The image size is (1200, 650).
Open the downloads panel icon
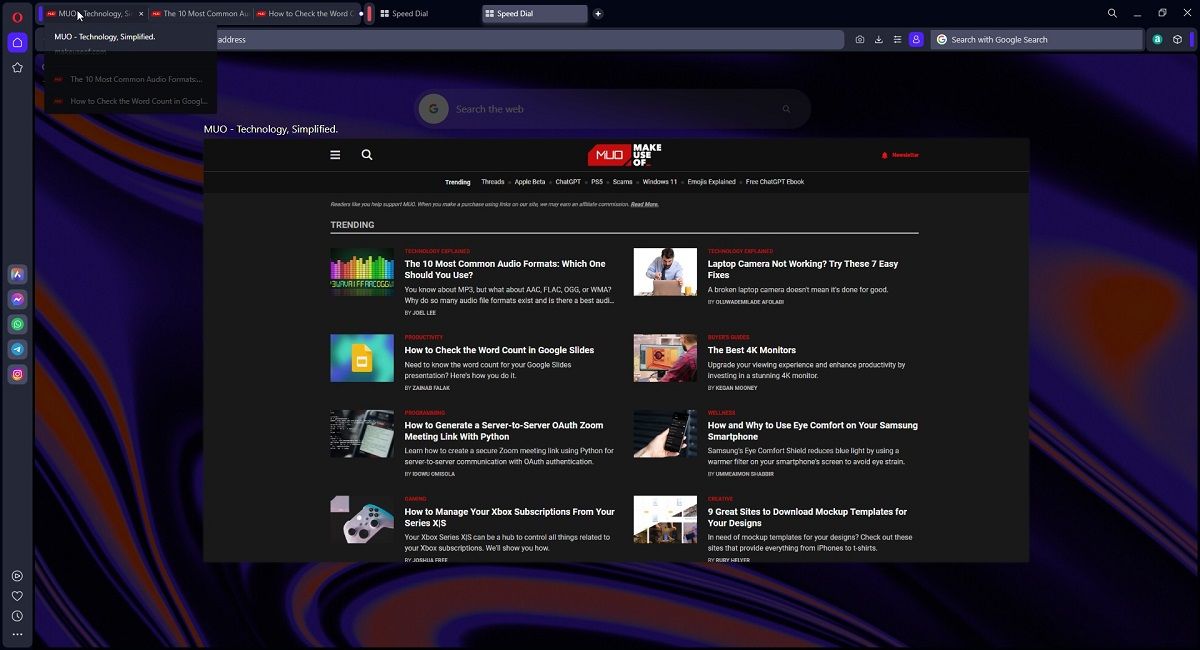tap(878, 40)
